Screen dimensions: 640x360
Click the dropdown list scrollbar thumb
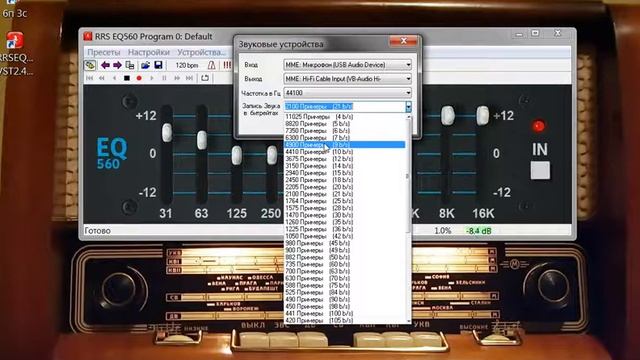pyautogui.click(x=408, y=176)
